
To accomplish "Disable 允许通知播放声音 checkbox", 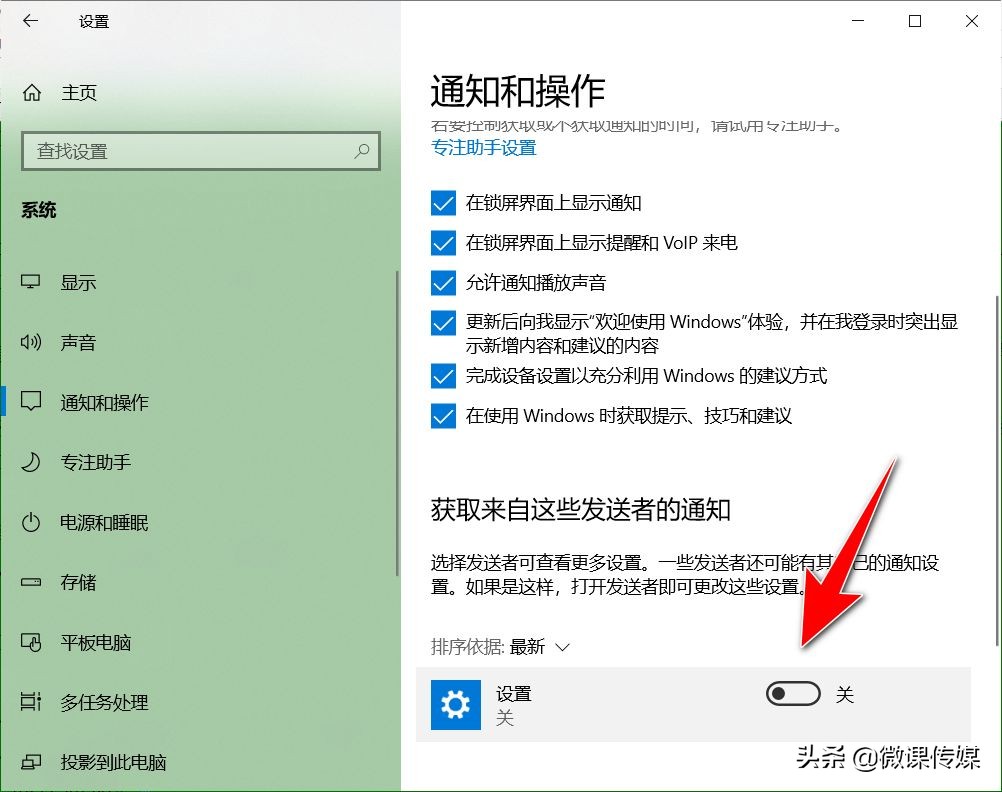I will [443, 283].
